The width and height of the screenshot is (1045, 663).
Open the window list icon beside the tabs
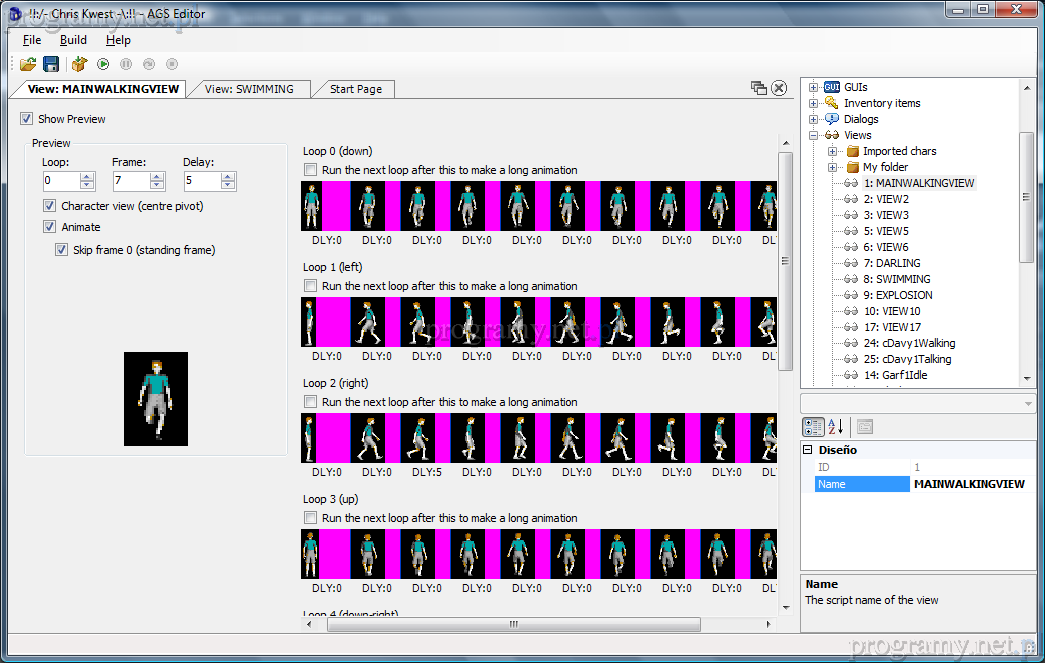point(759,88)
